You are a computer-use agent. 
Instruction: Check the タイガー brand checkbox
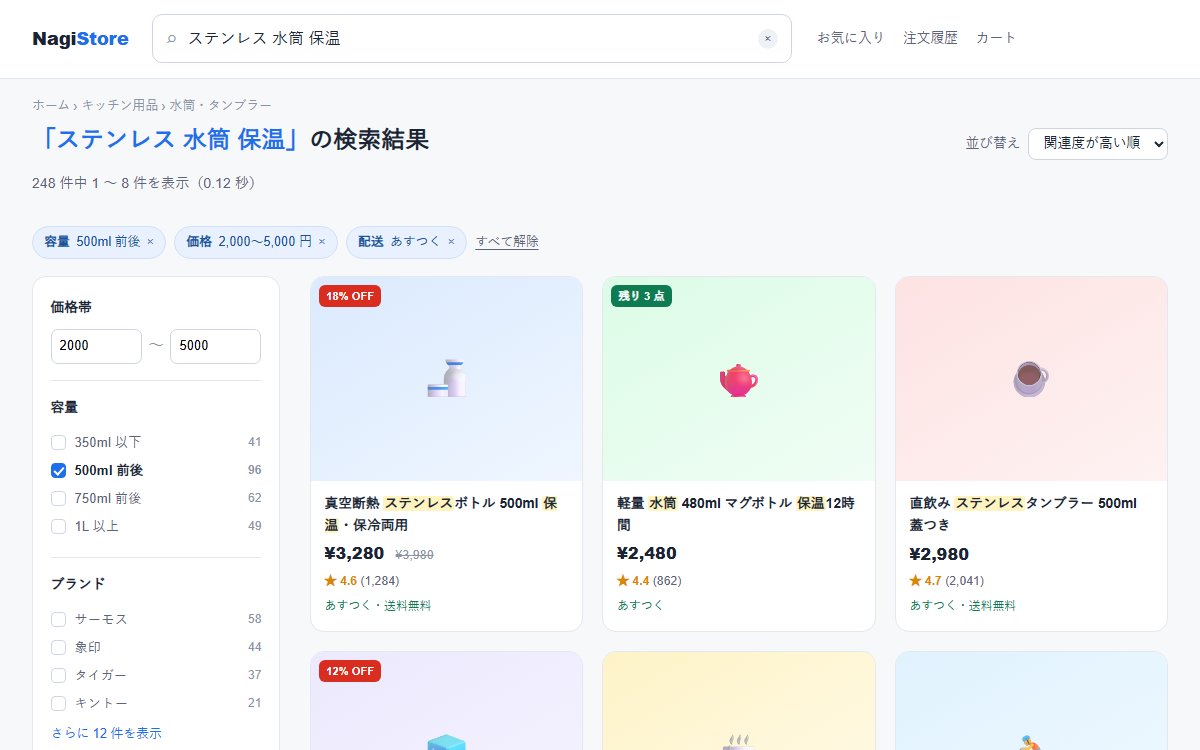click(x=58, y=675)
